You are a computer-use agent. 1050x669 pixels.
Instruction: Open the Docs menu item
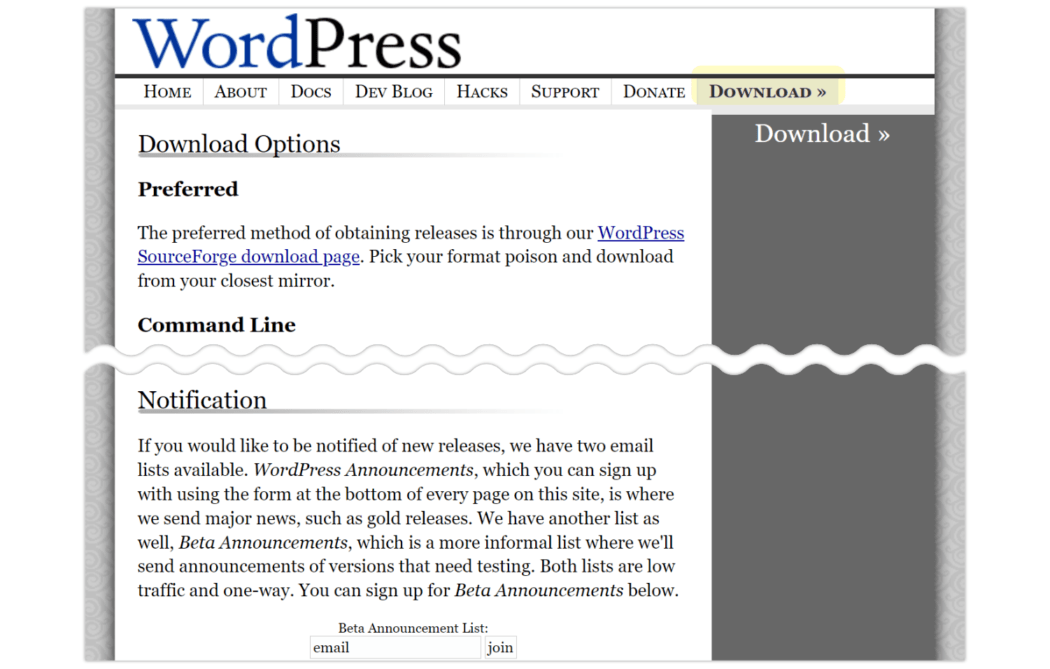click(310, 92)
